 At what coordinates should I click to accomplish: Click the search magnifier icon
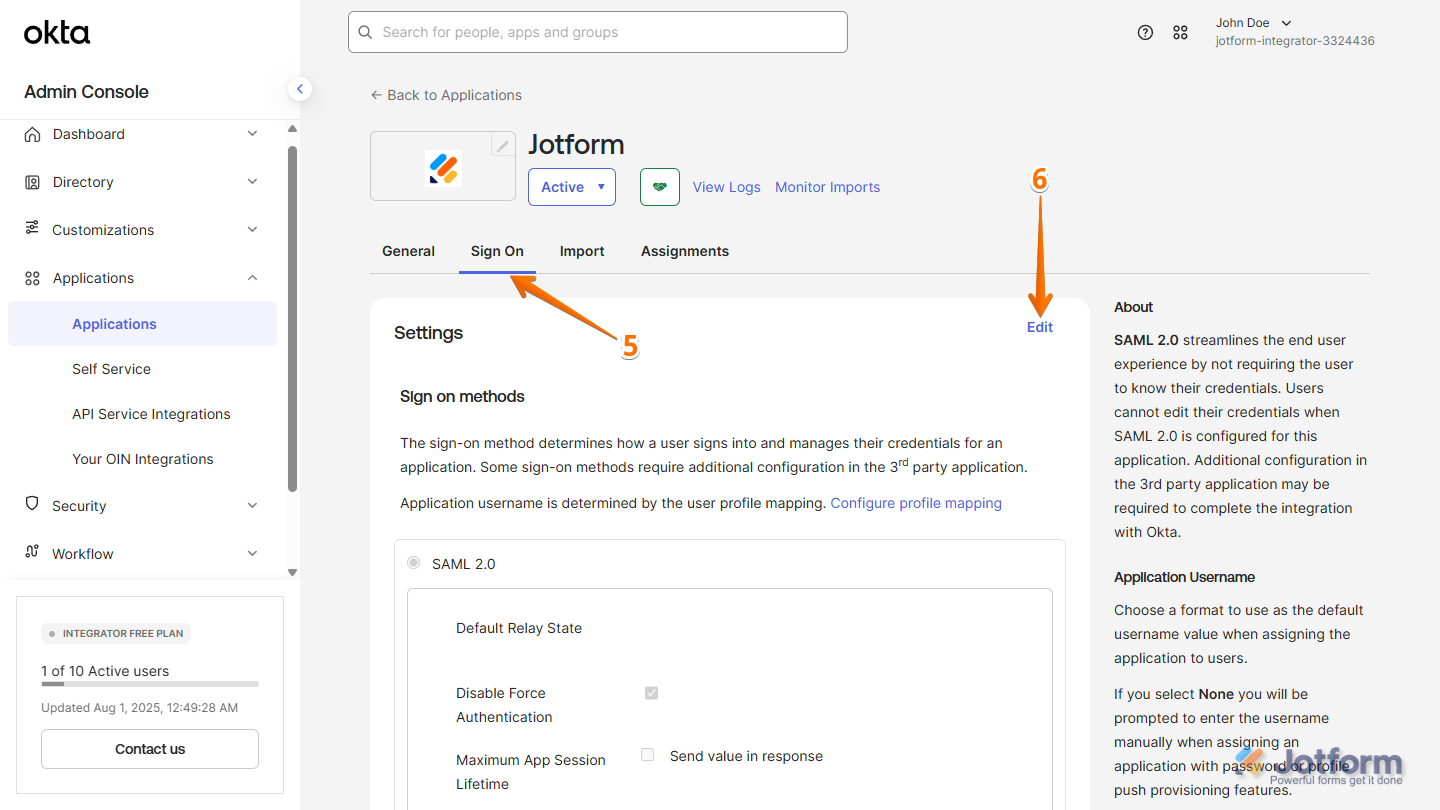(366, 32)
